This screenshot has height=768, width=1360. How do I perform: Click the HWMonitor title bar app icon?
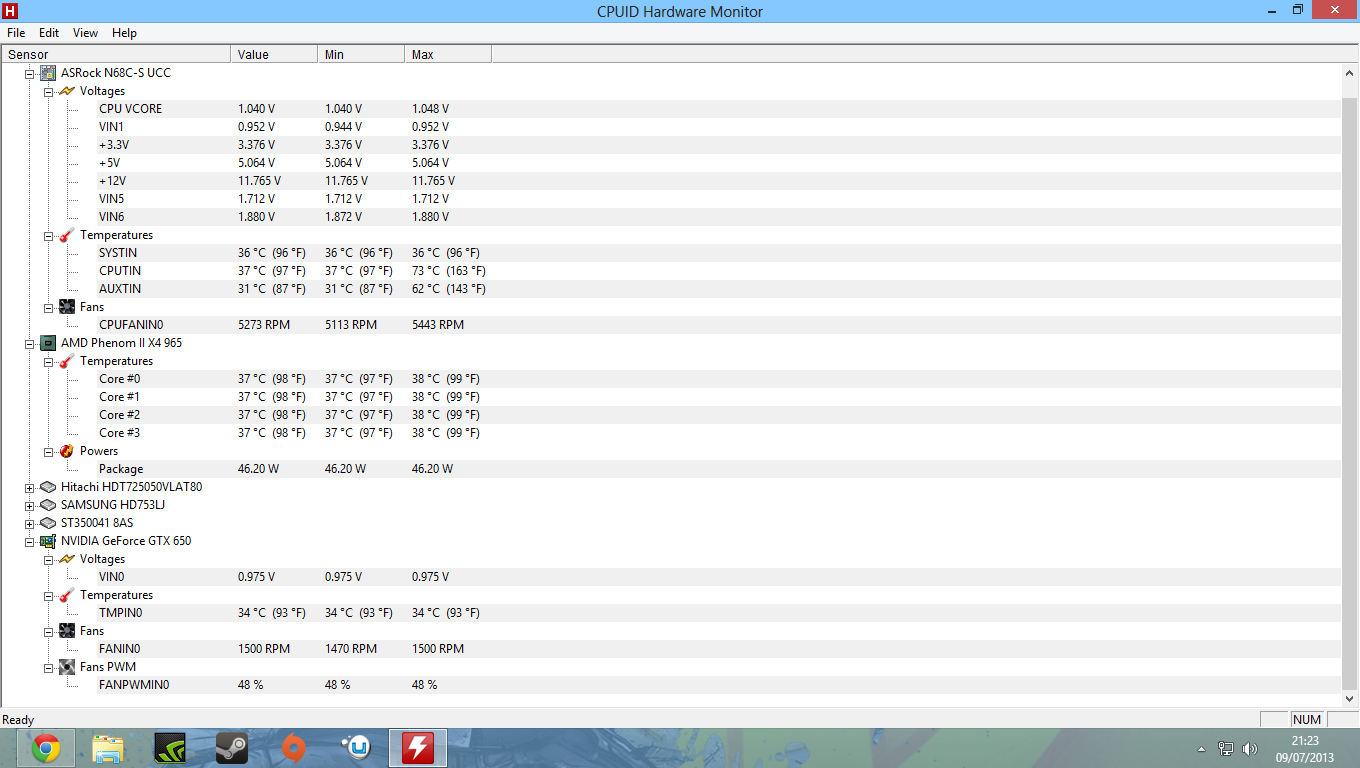click(x=11, y=11)
